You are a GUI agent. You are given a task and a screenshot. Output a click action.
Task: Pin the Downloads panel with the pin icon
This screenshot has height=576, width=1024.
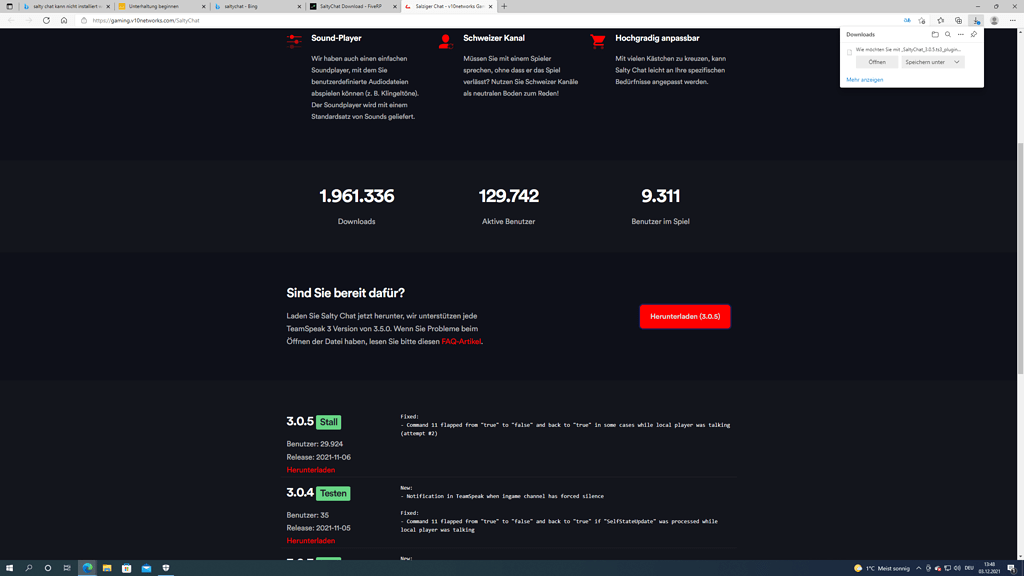974,34
